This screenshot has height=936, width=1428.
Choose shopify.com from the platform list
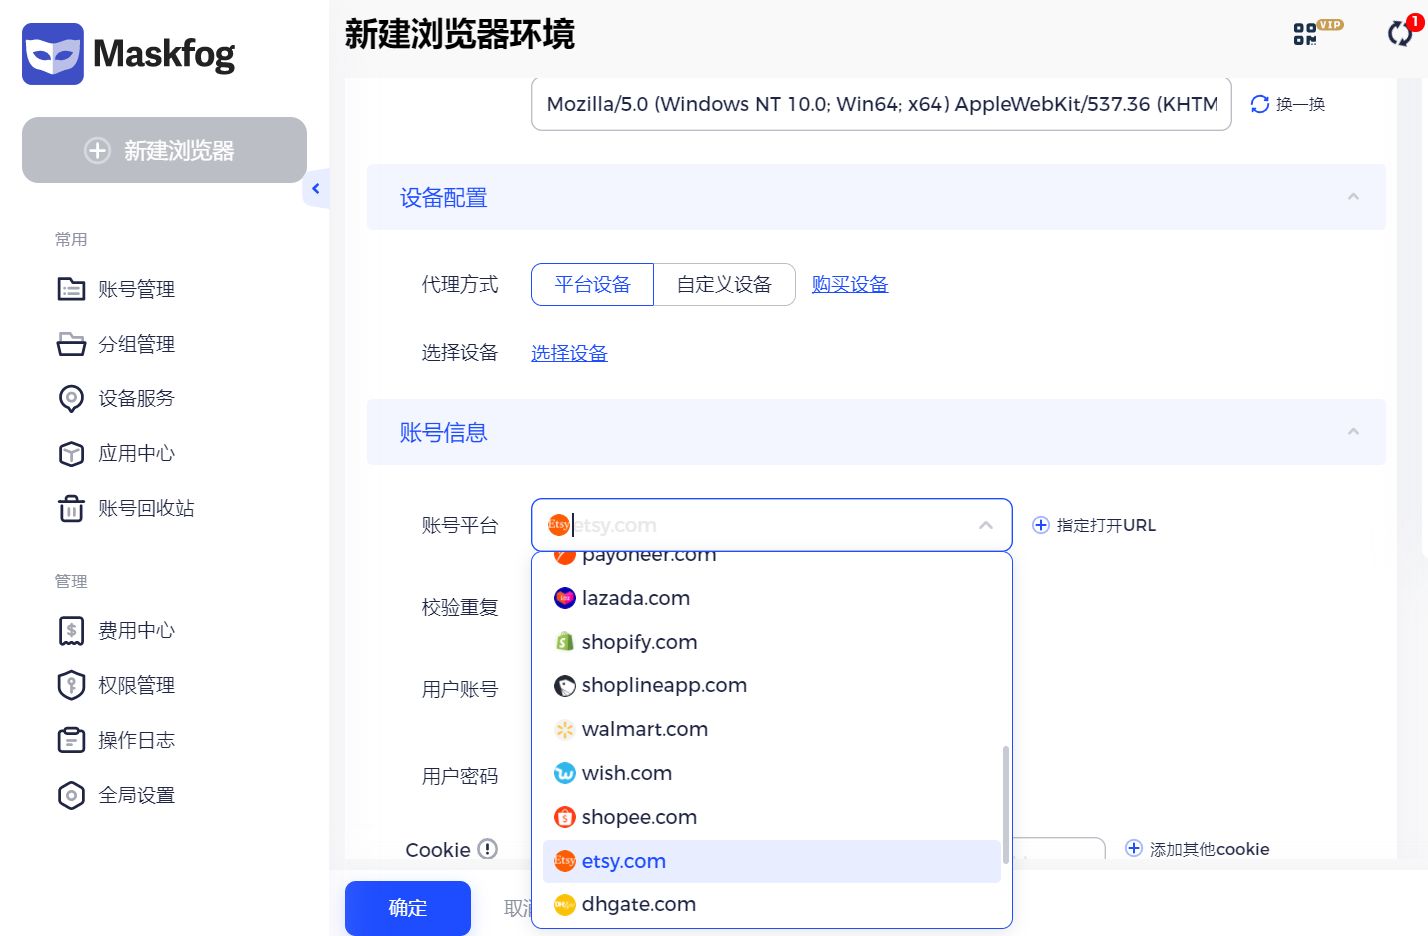[x=771, y=642]
